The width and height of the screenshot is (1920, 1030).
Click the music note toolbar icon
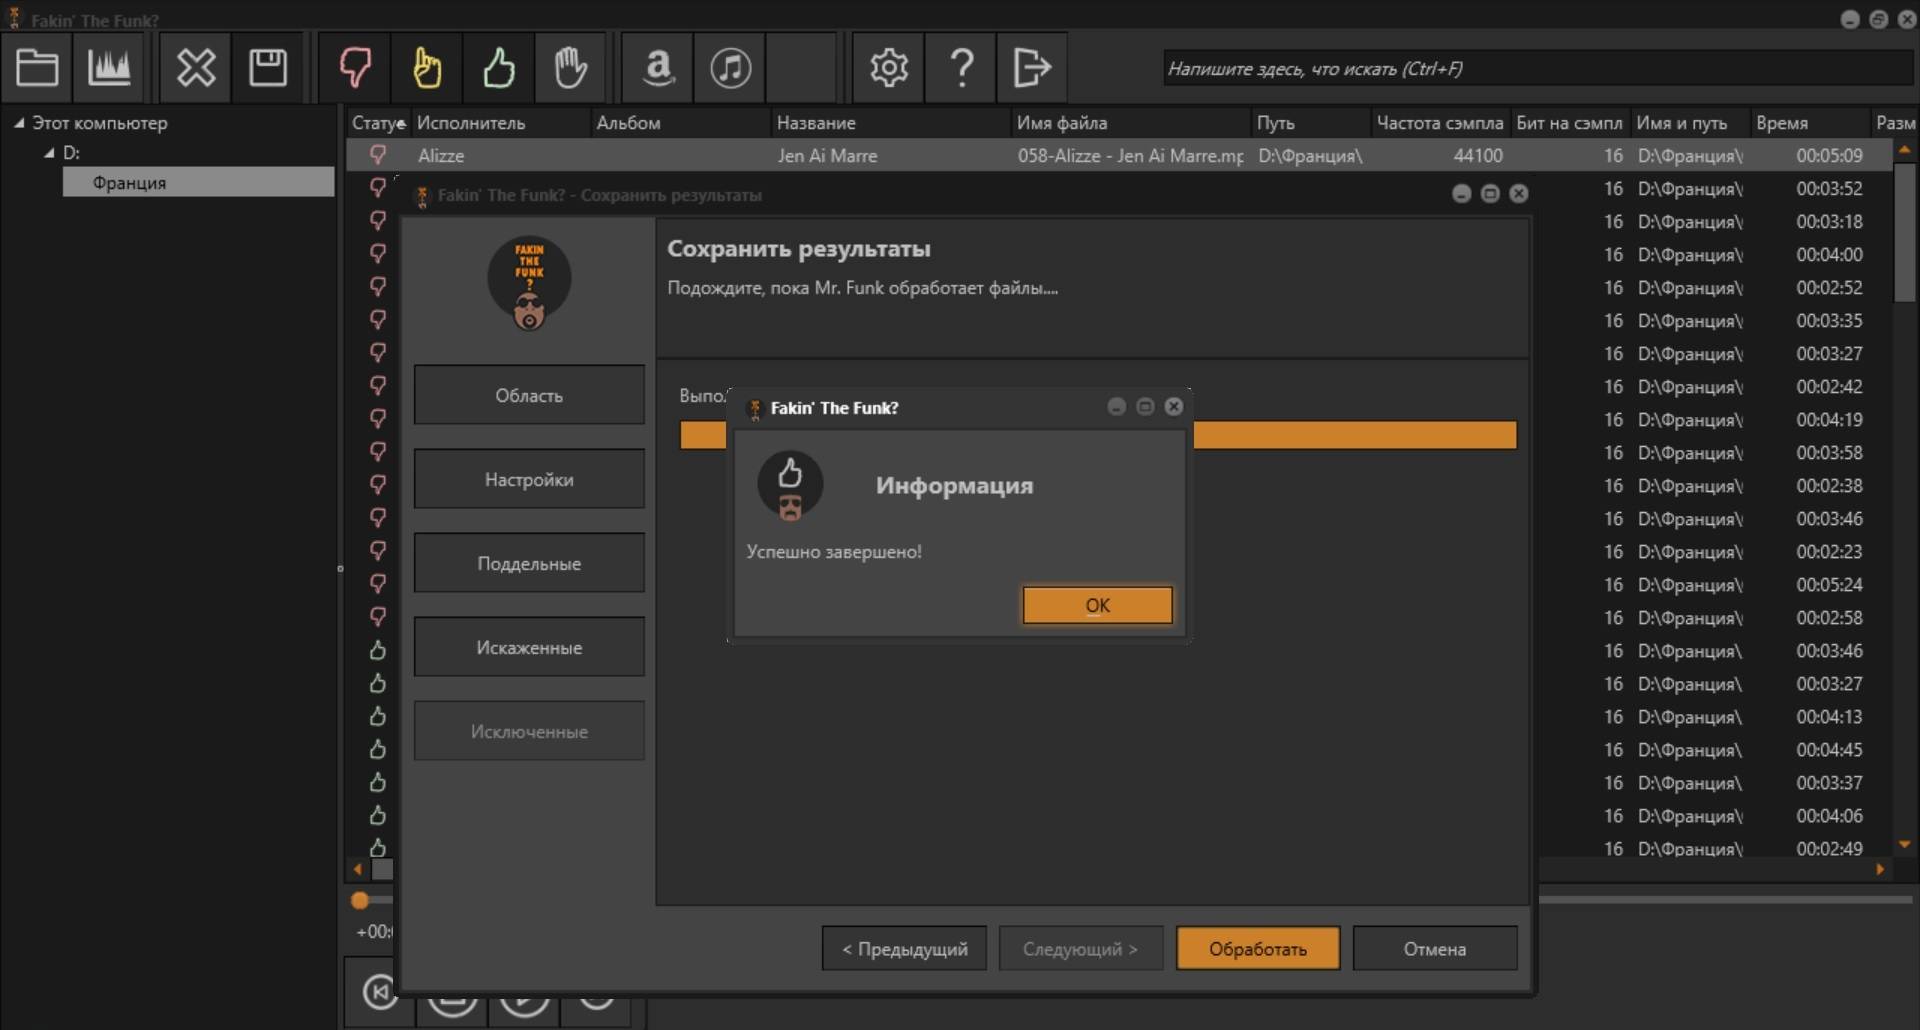pyautogui.click(x=730, y=68)
